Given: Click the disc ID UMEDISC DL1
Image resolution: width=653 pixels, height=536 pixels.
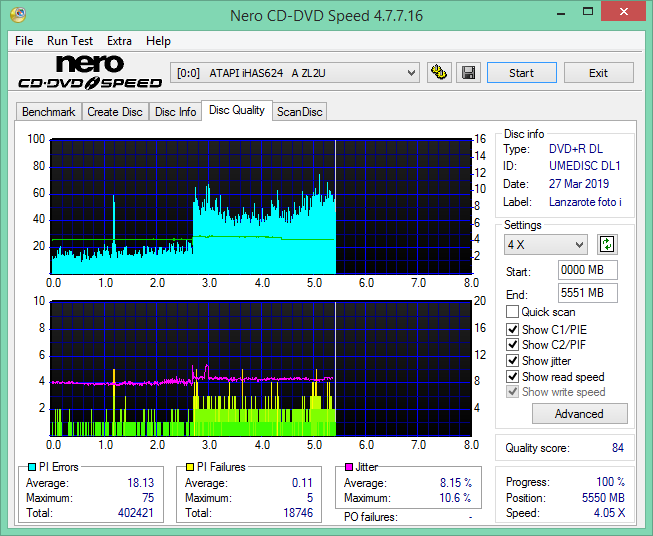Looking at the screenshot, I should pyautogui.click(x=585, y=166).
